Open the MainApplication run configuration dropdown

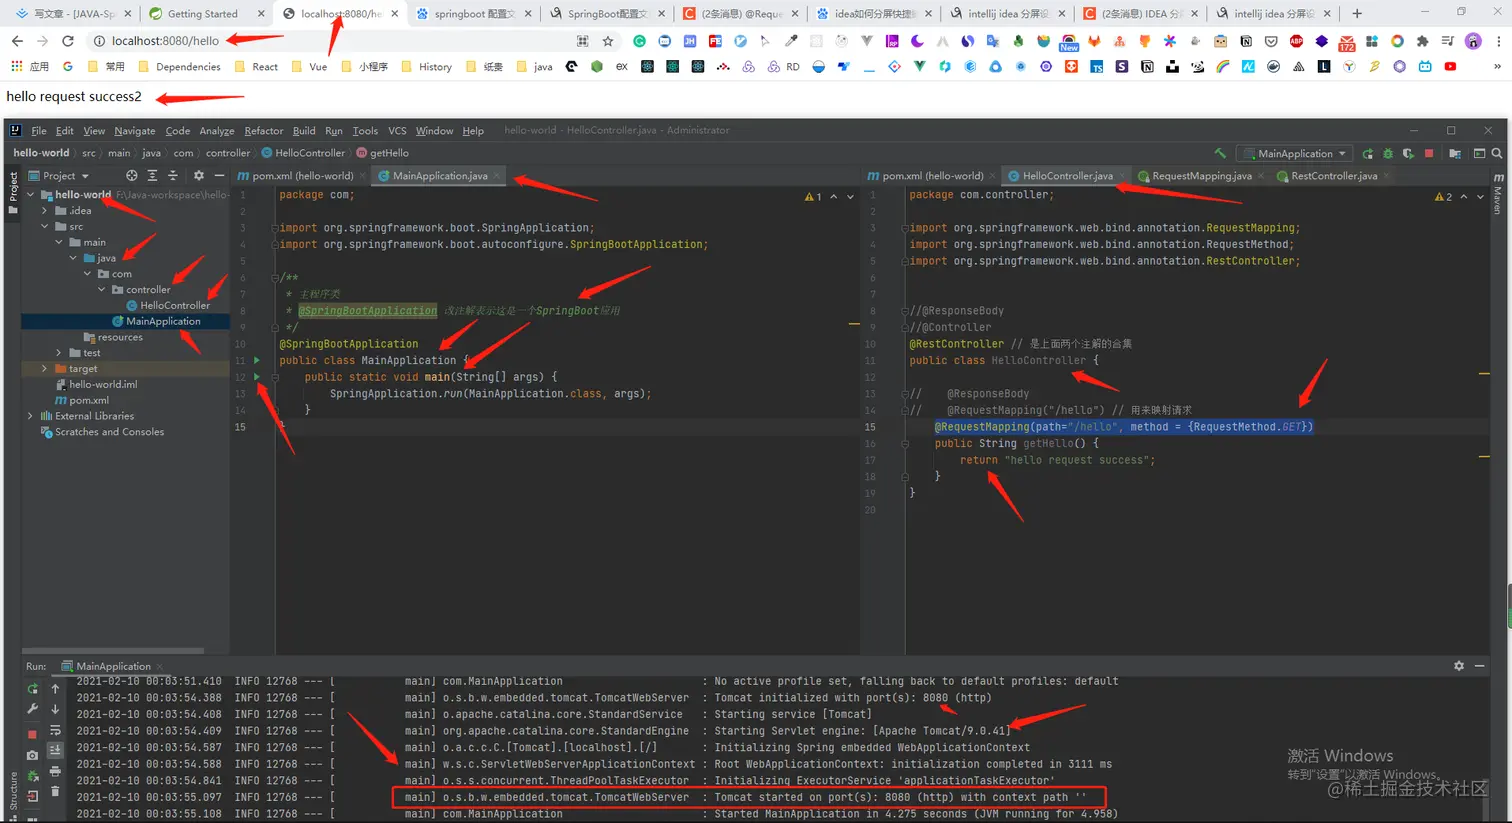click(x=1295, y=153)
